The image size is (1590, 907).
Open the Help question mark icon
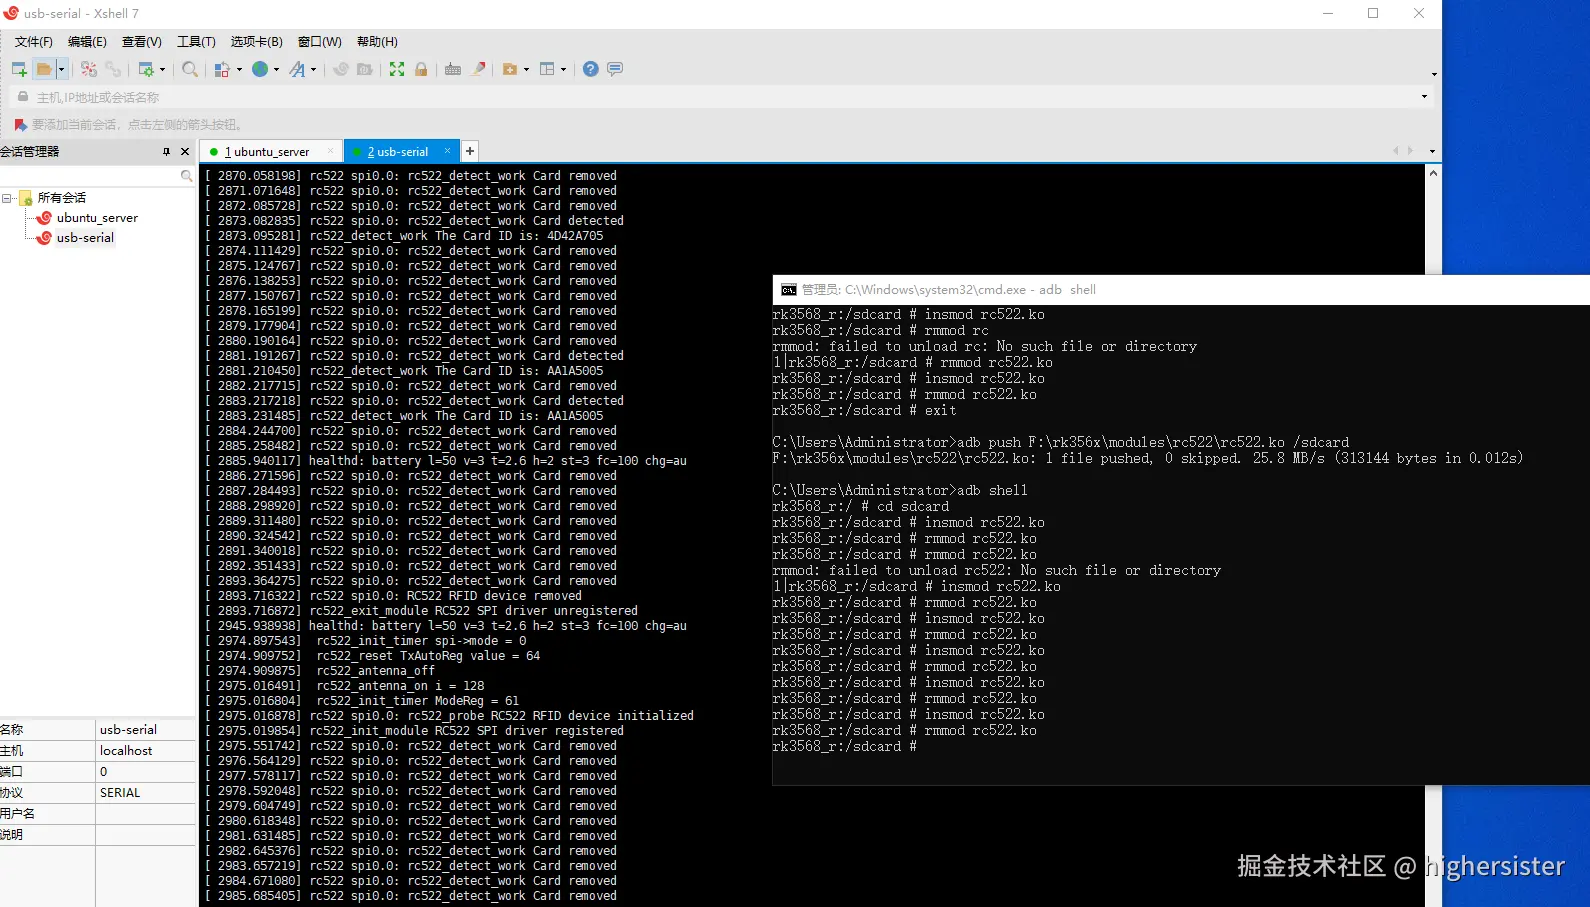click(591, 69)
